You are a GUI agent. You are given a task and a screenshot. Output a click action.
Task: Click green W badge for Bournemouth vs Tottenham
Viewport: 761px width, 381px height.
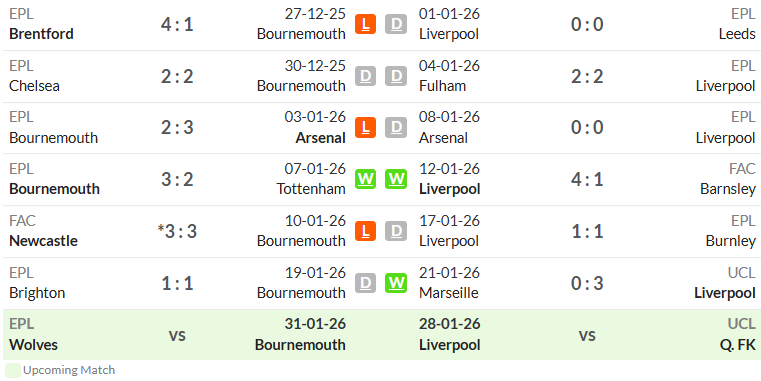pyautogui.click(x=365, y=179)
